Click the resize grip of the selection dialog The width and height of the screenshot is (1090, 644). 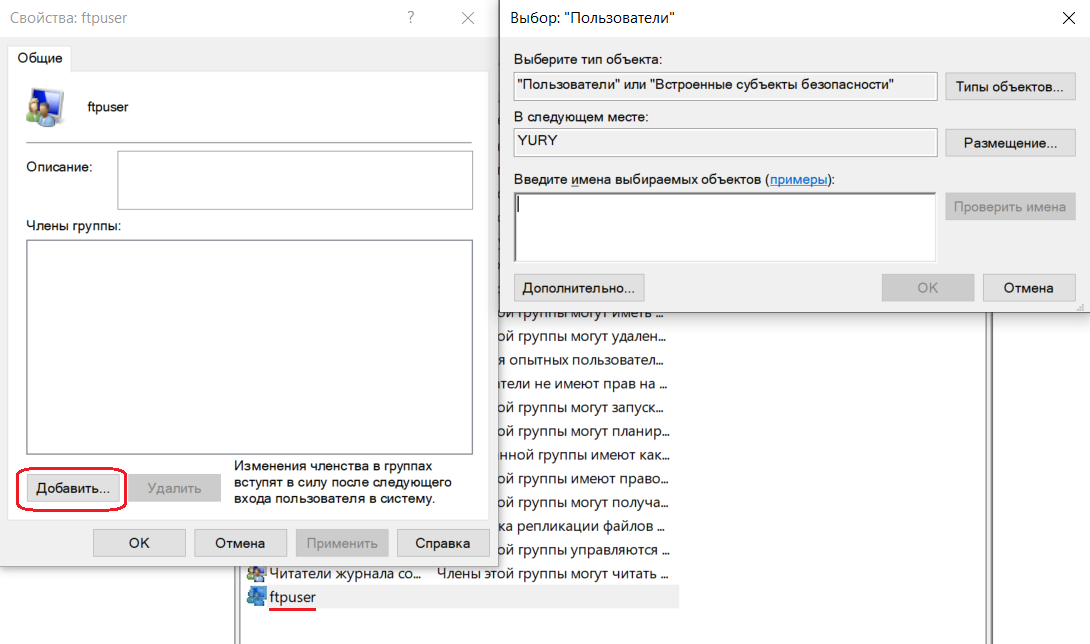1081,307
